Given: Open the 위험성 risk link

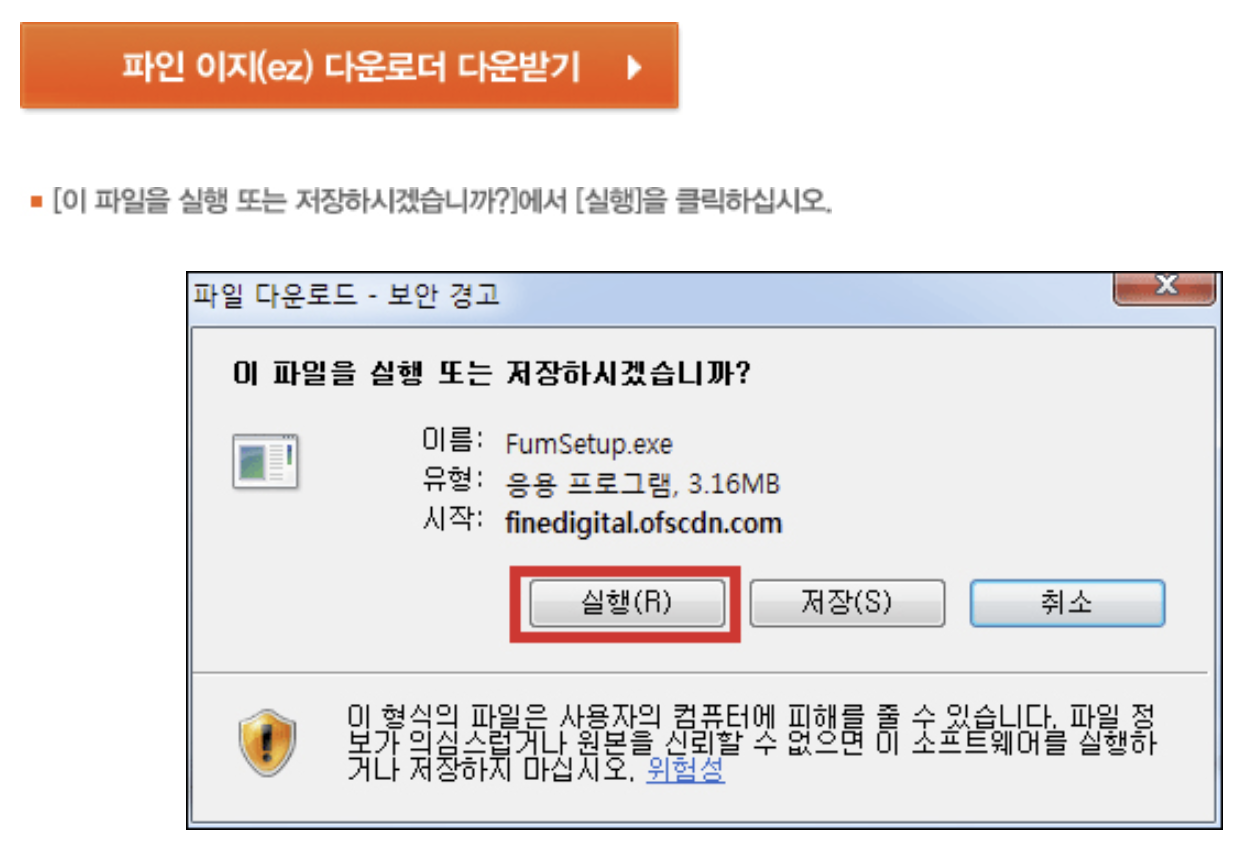Looking at the screenshot, I should pos(685,771).
